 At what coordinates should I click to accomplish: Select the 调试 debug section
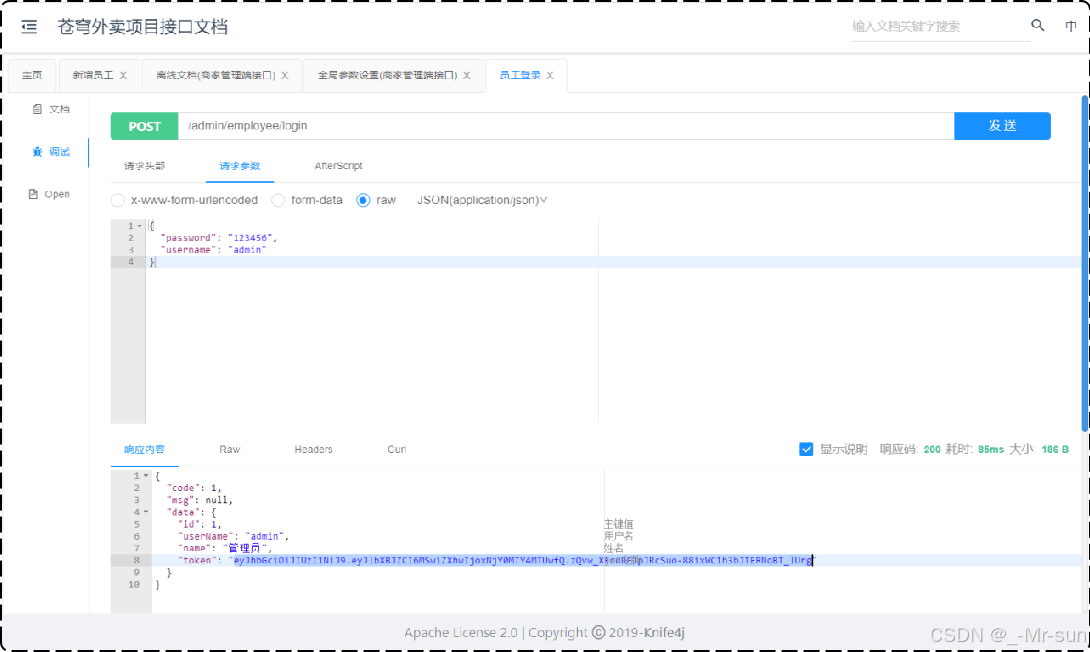(51, 152)
